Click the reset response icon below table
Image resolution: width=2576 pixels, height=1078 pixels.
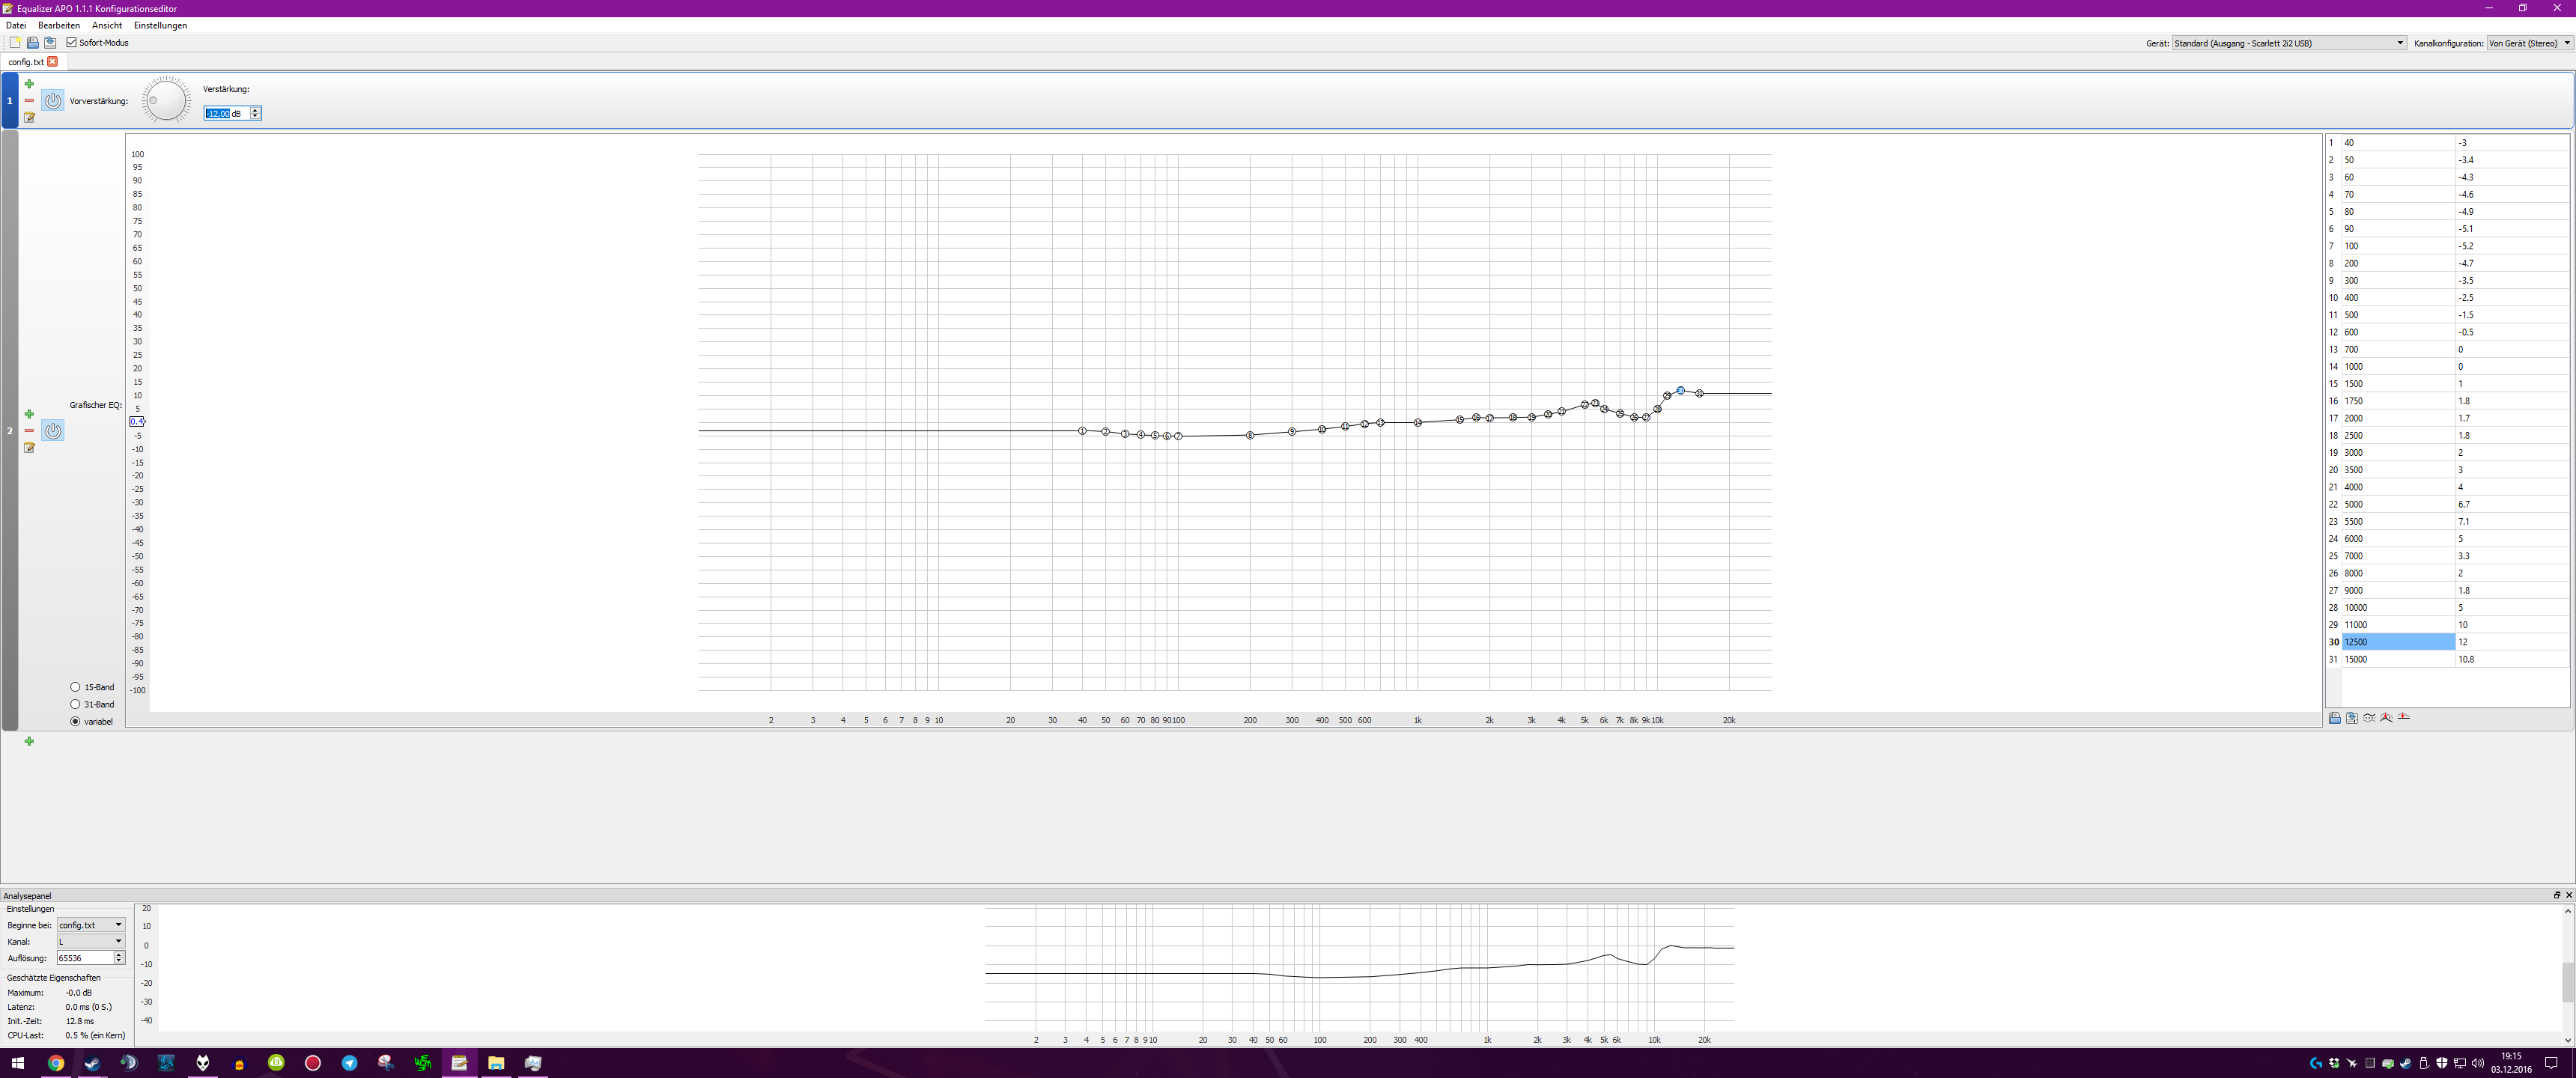click(x=2403, y=718)
